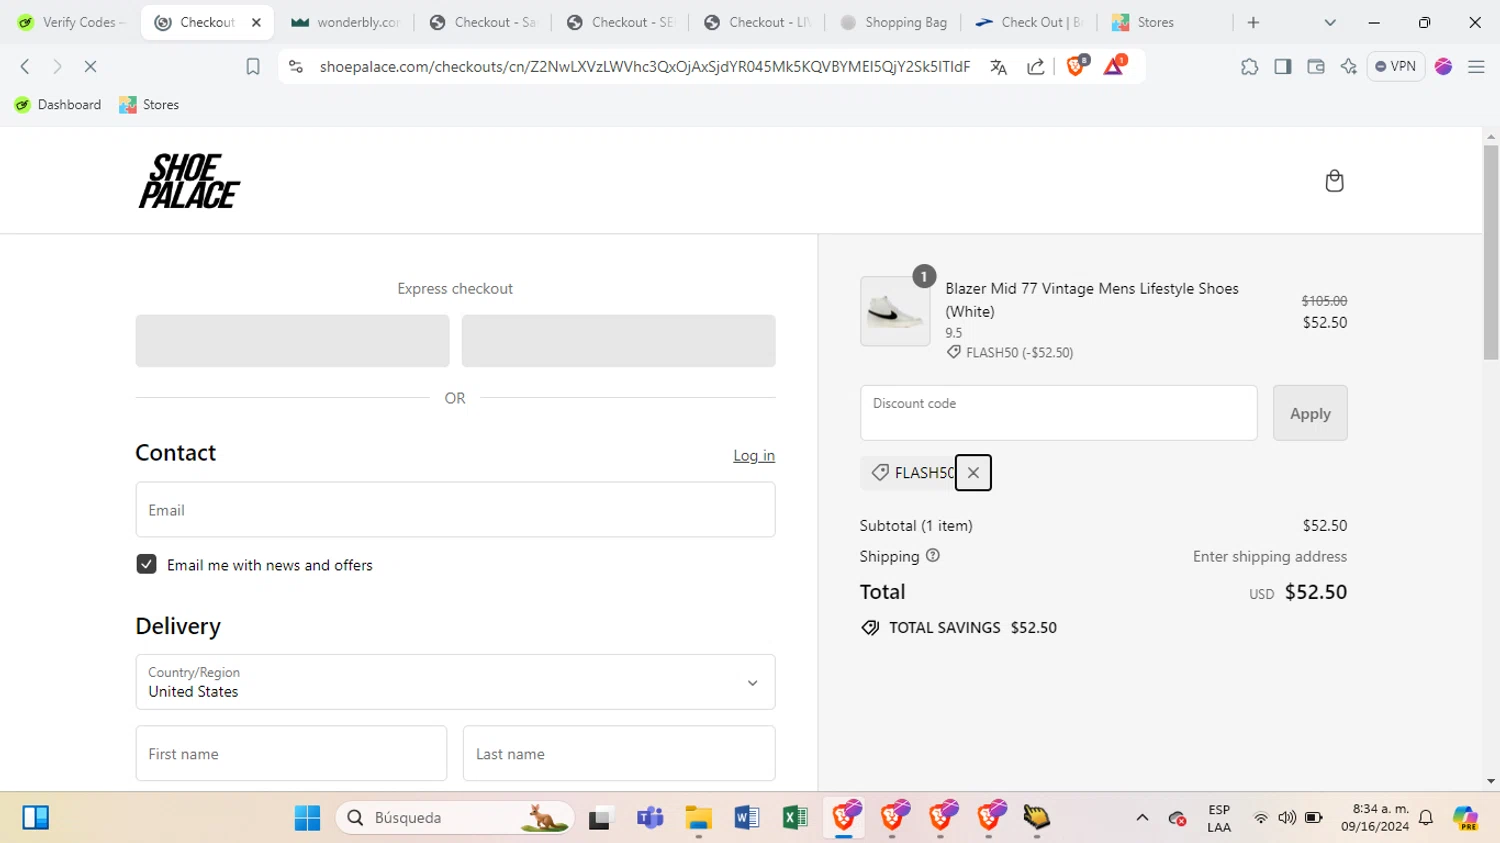Switch to the Shopping Bag tab
The height and width of the screenshot is (843, 1500).
click(894, 22)
